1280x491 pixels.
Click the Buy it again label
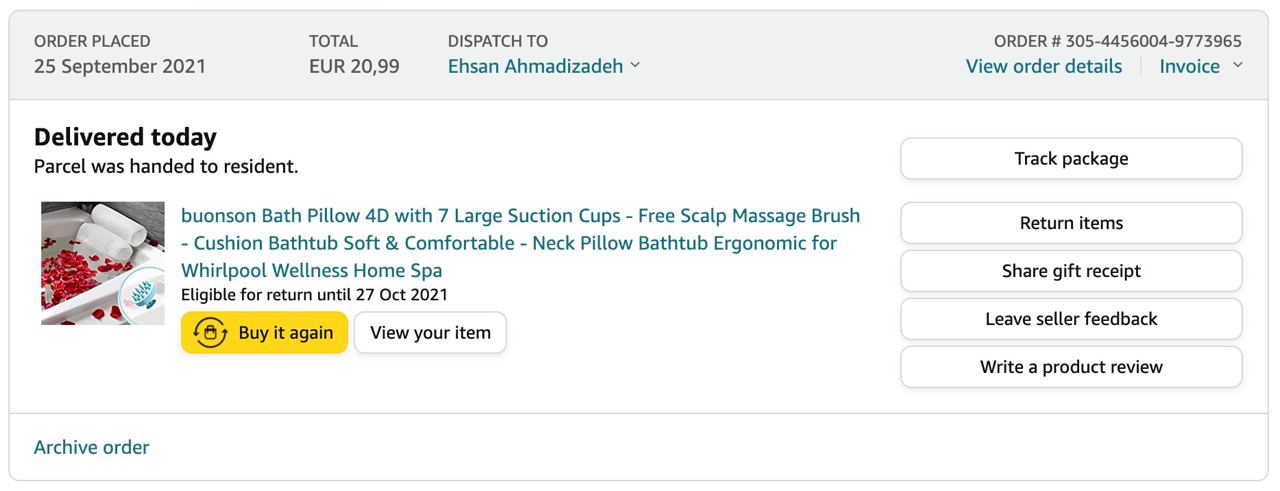285,333
